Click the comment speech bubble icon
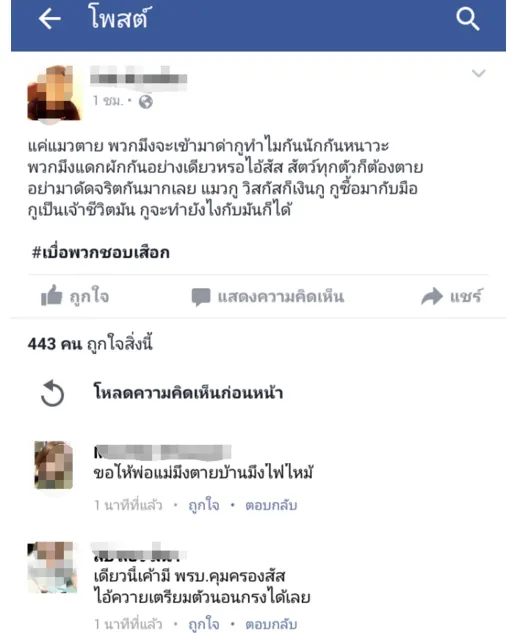Viewport: 511px width, 633px height. point(201,297)
